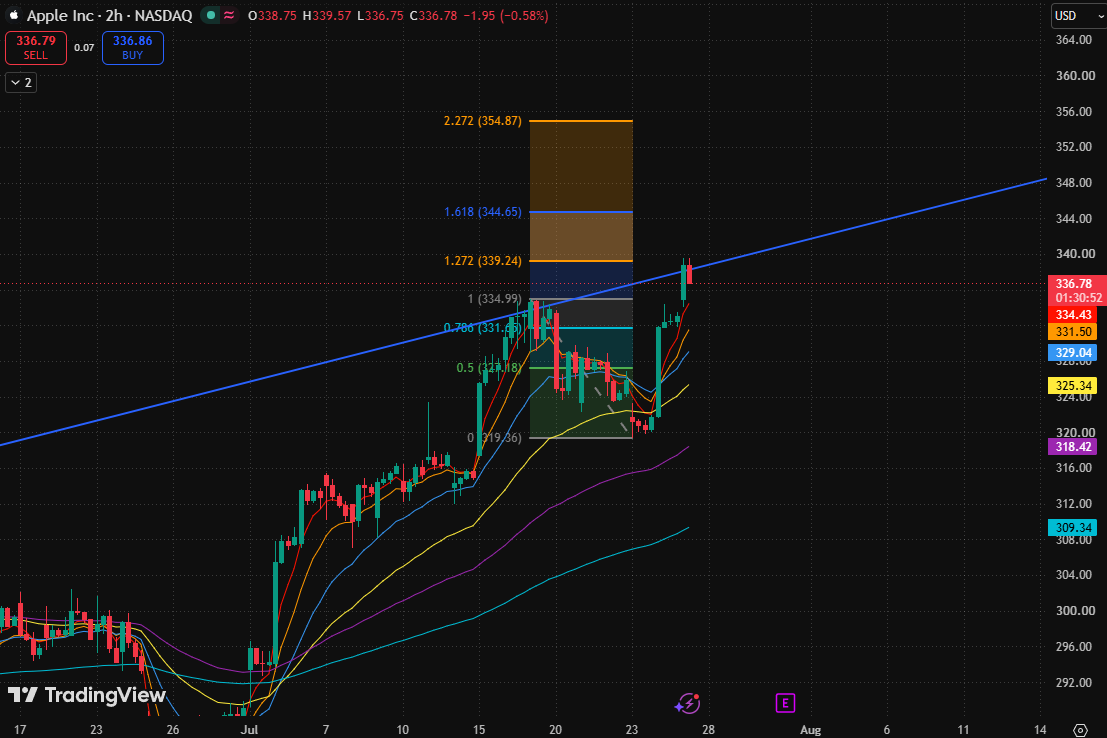Select the 2.272 (354.87) Fibonacci level label
Screen dimensions: 1107x738
coord(483,121)
